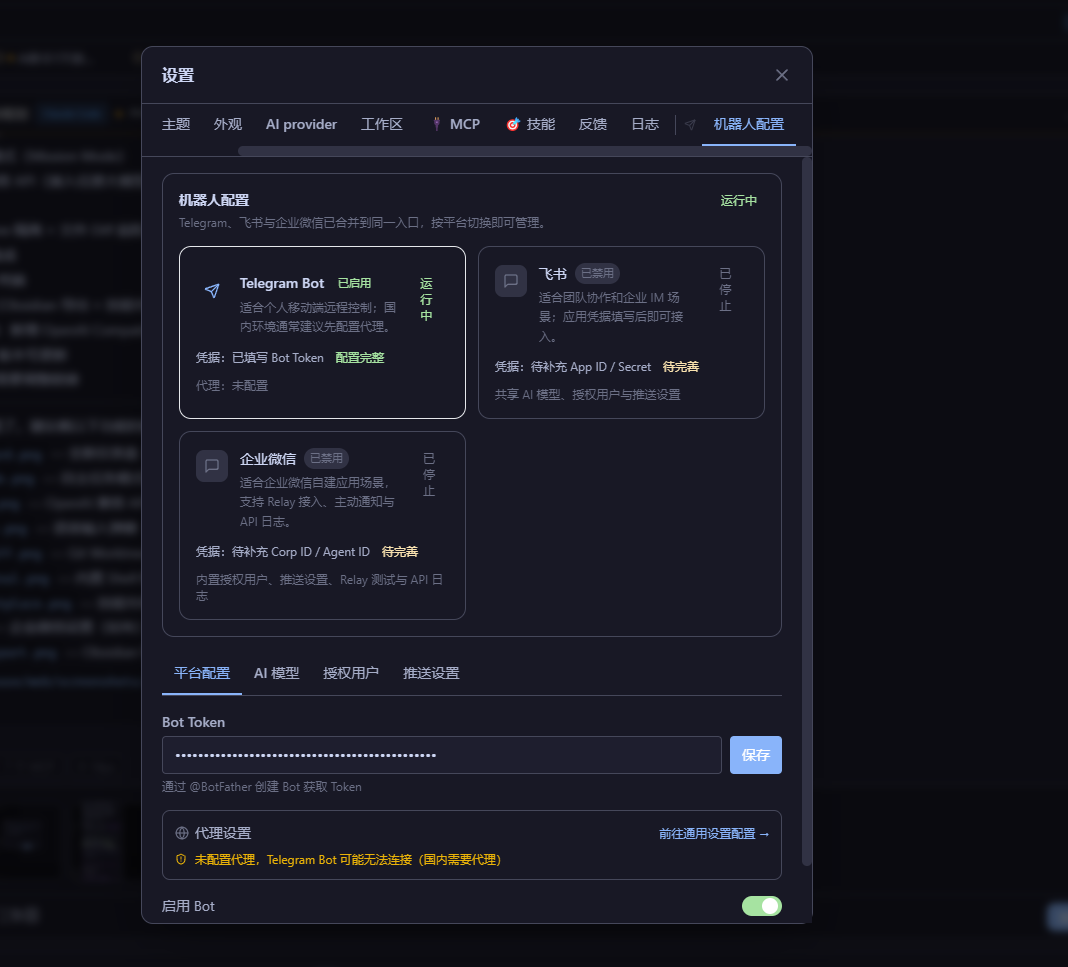Image resolution: width=1068 pixels, height=967 pixels.
Task: Click the Telegram Bot paper plane icon
Action: point(212,291)
